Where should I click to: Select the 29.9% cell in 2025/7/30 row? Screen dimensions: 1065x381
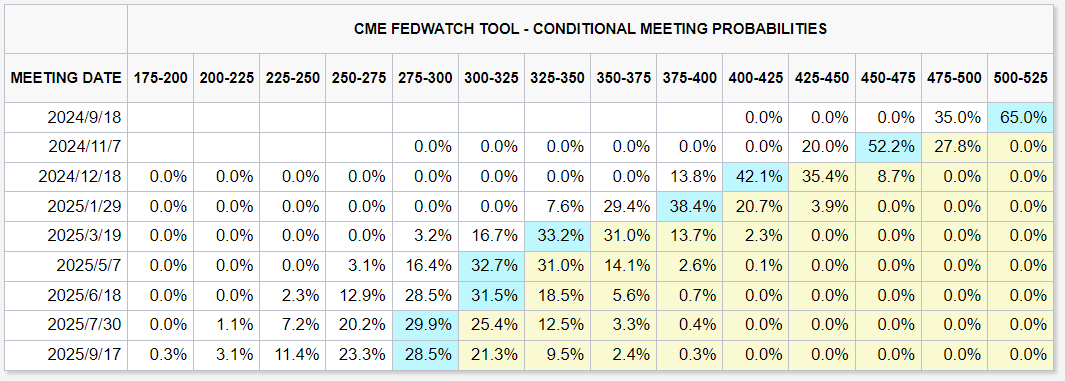coord(425,325)
